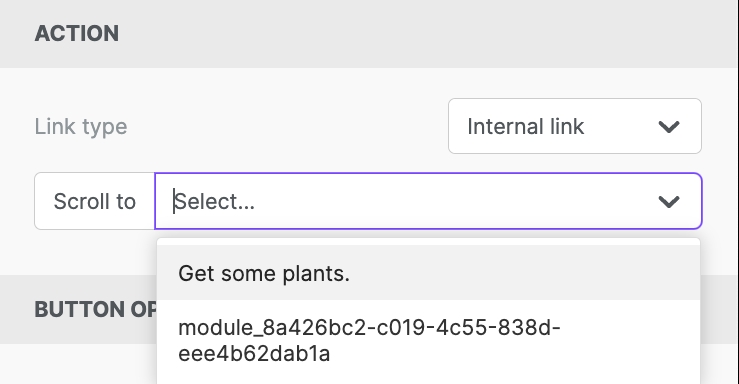The height and width of the screenshot is (384, 739).
Task: Select the "Get some plants." option
Action: pyautogui.click(x=428, y=273)
